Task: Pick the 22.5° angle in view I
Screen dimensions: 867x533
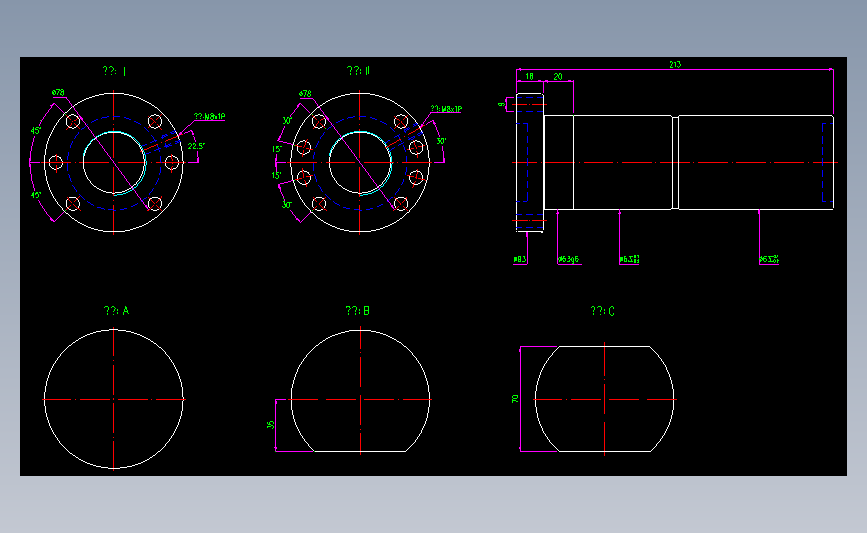Action: point(196,146)
